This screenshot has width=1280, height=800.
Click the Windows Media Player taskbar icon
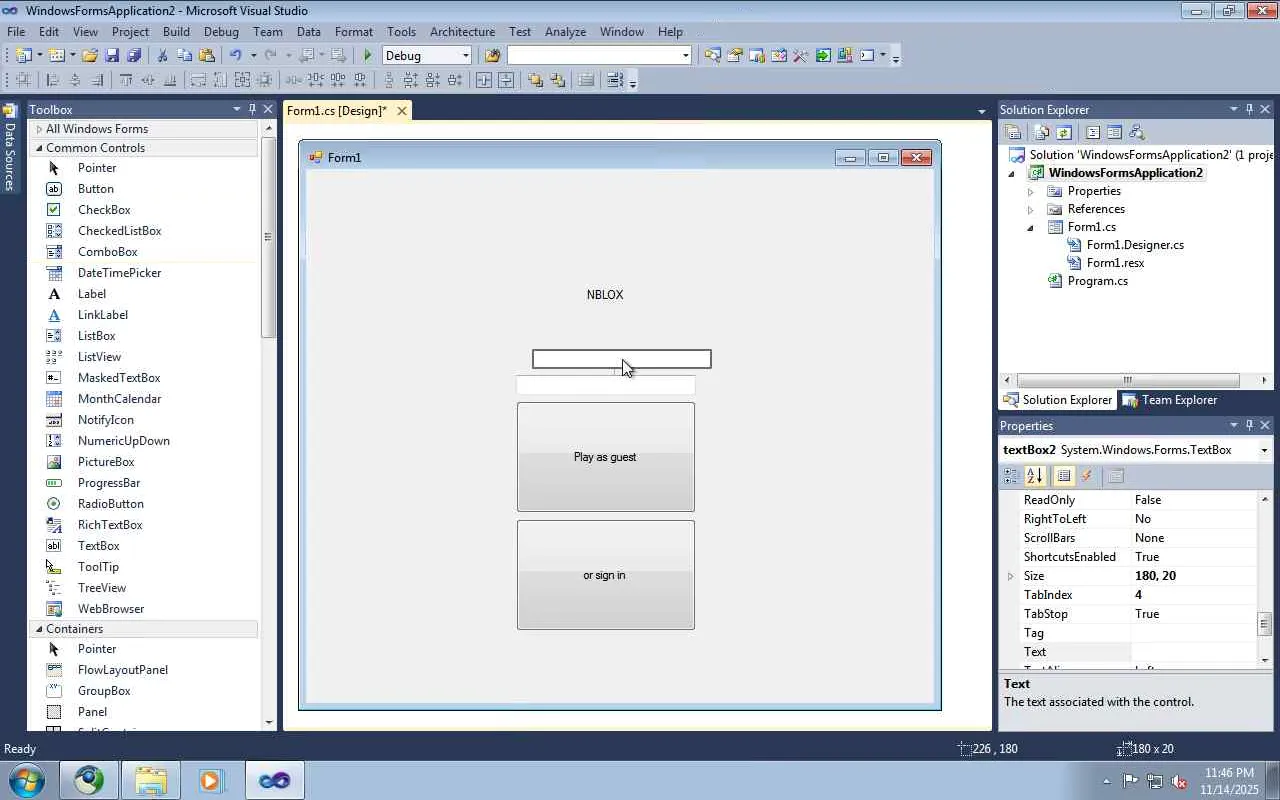pos(211,780)
